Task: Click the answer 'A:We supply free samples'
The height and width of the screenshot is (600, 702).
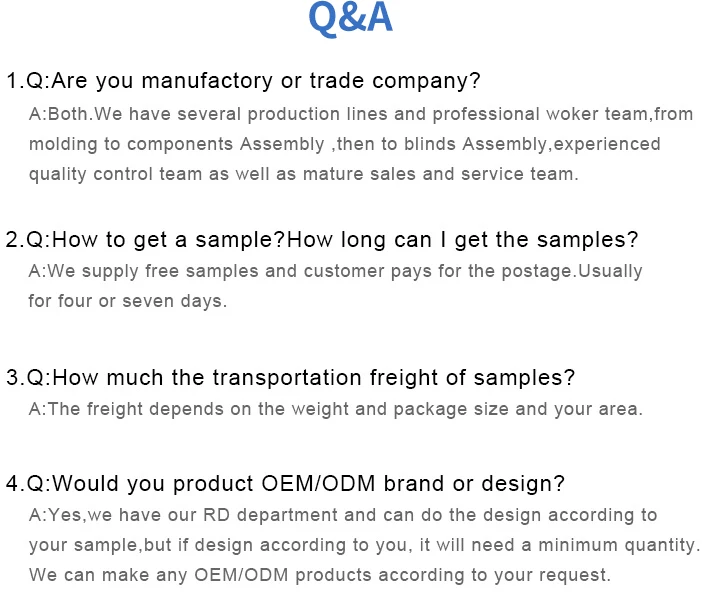Action: click(335, 271)
